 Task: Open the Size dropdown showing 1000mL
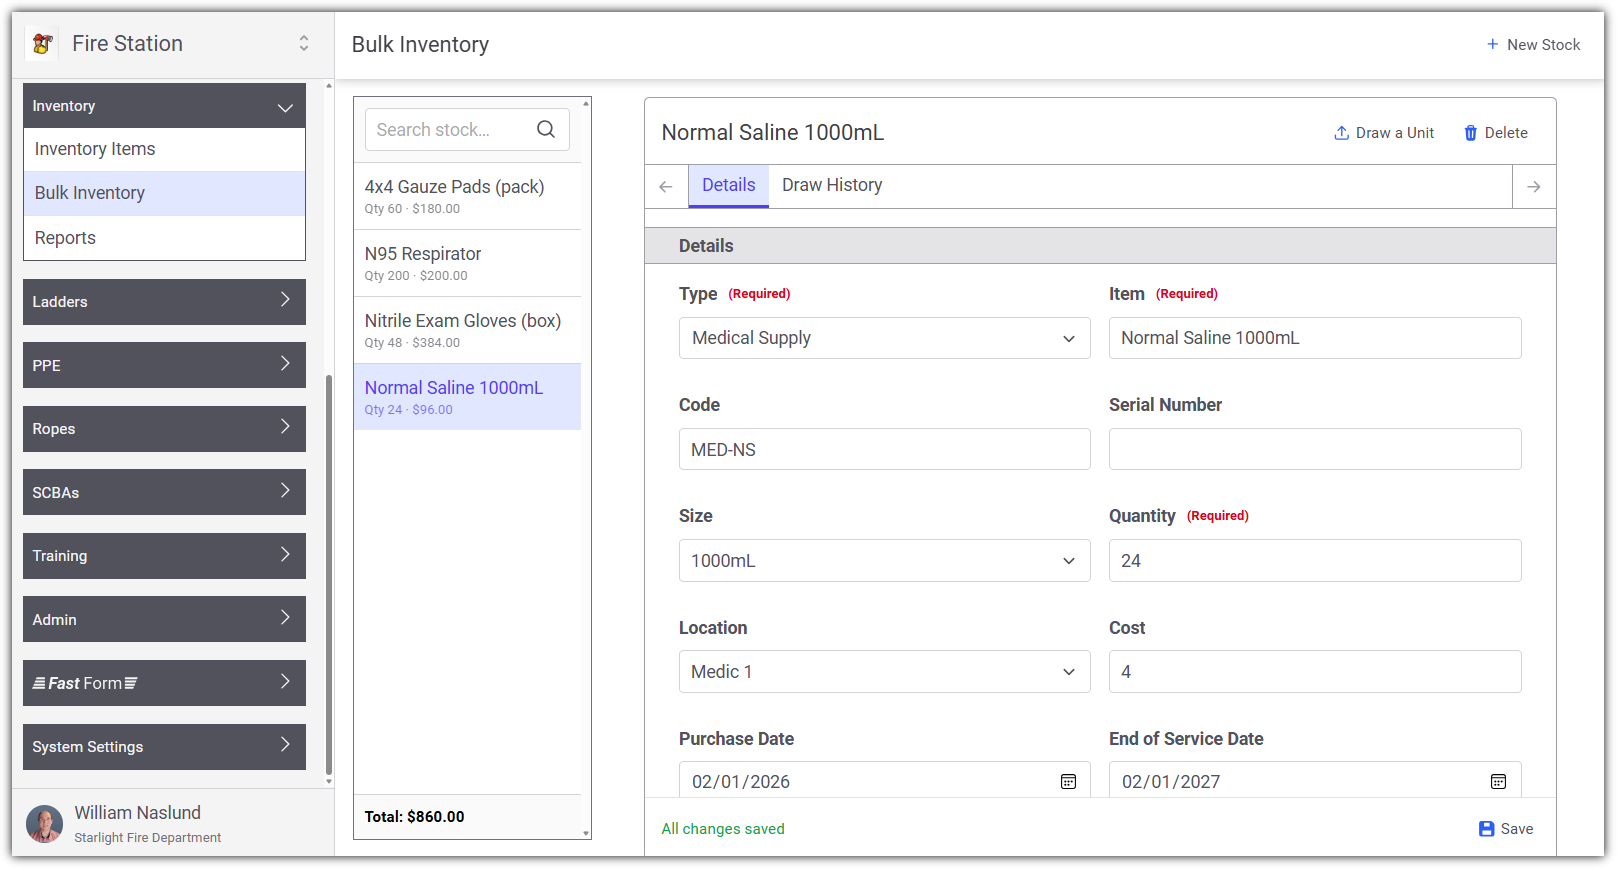click(x=884, y=561)
